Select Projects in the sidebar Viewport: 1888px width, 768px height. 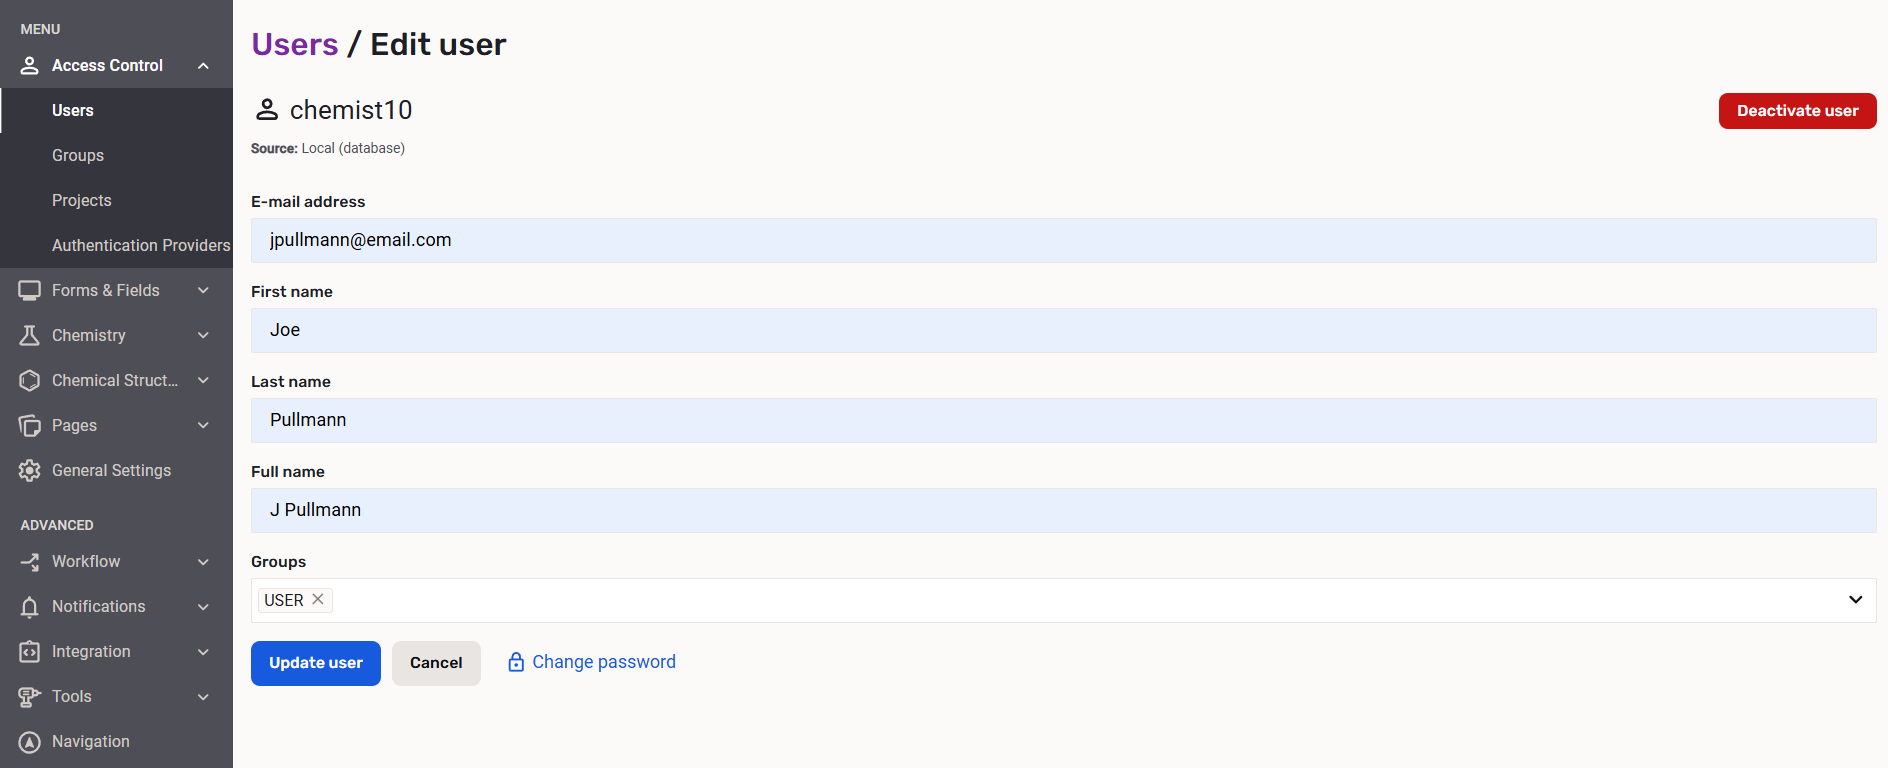81,200
